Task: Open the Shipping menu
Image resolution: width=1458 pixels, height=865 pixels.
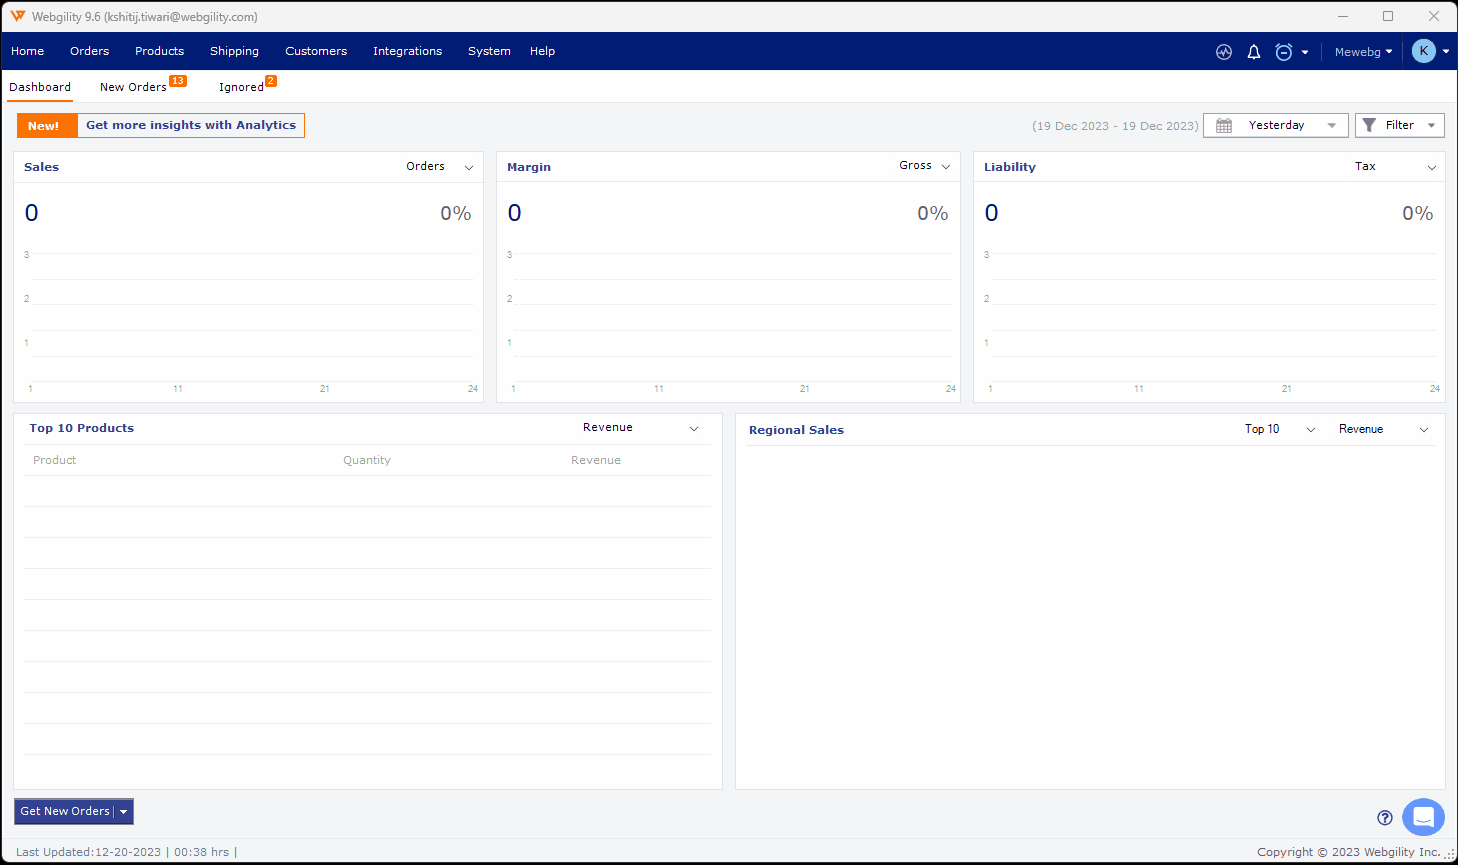Action: pyautogui.click(x=234, y=51)
